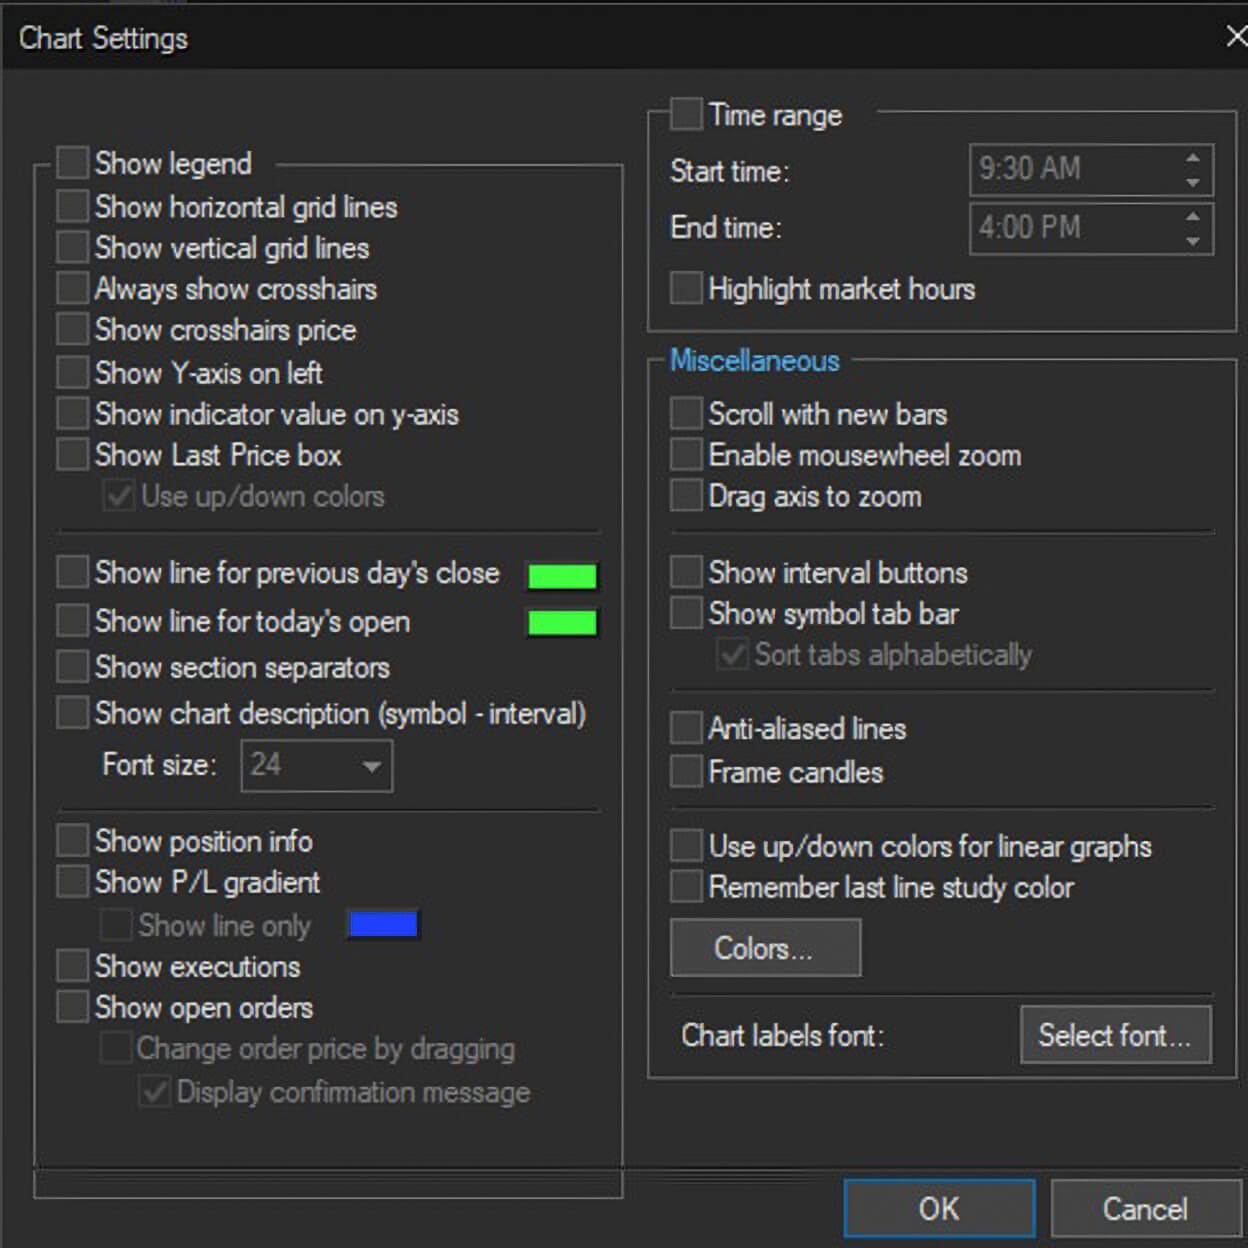Pick today's open line color swatch

(x=562, y=623)
